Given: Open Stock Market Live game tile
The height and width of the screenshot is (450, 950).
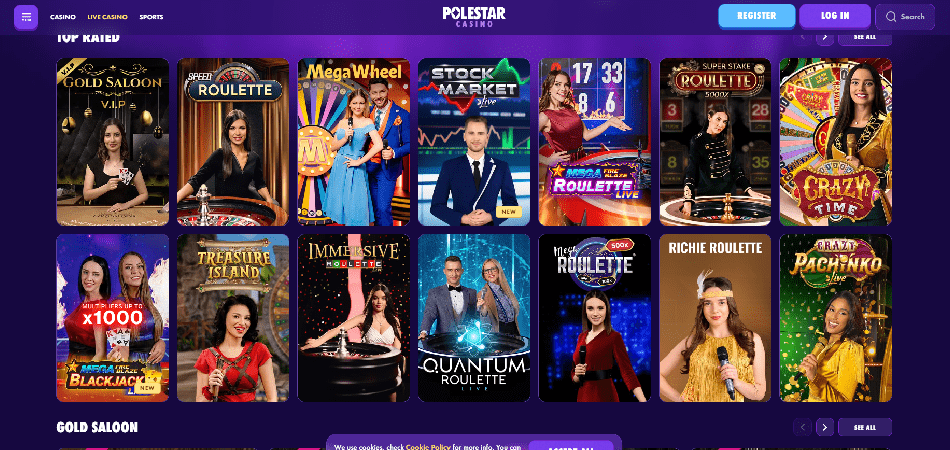Looking at the screenshot, I should tap(474, 142).
